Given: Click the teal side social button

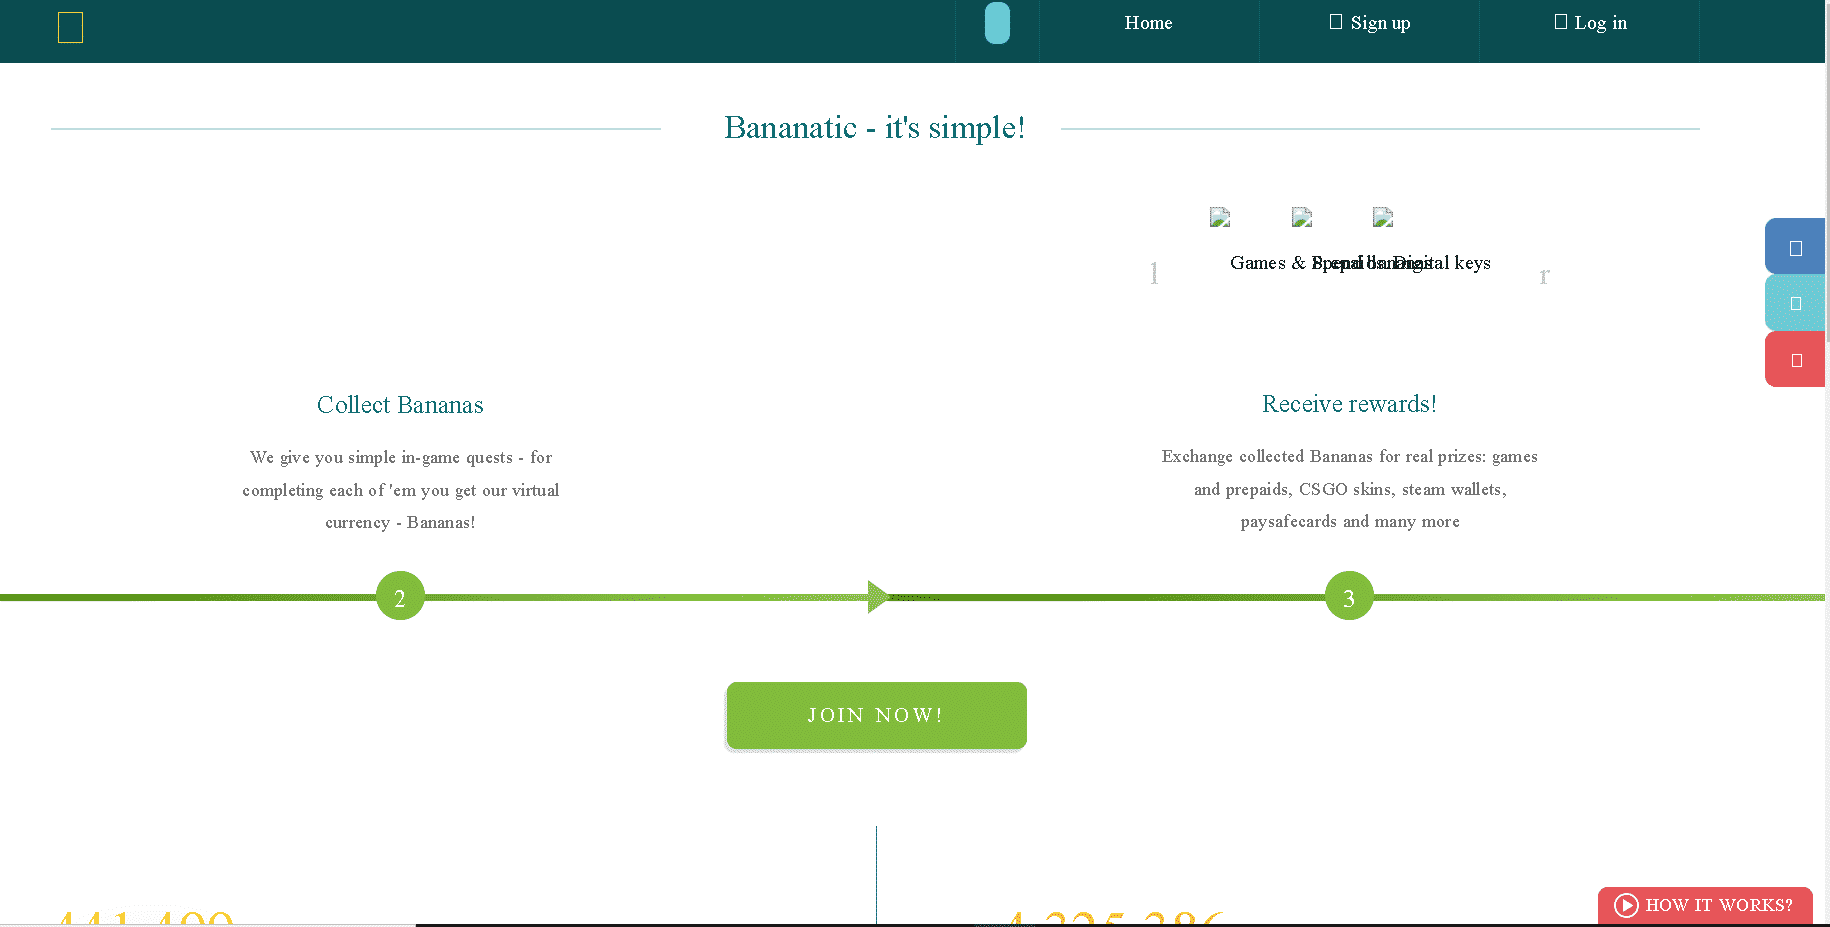Looking at the screenshot, I should pyautogui.click(x=1795, y=303).
